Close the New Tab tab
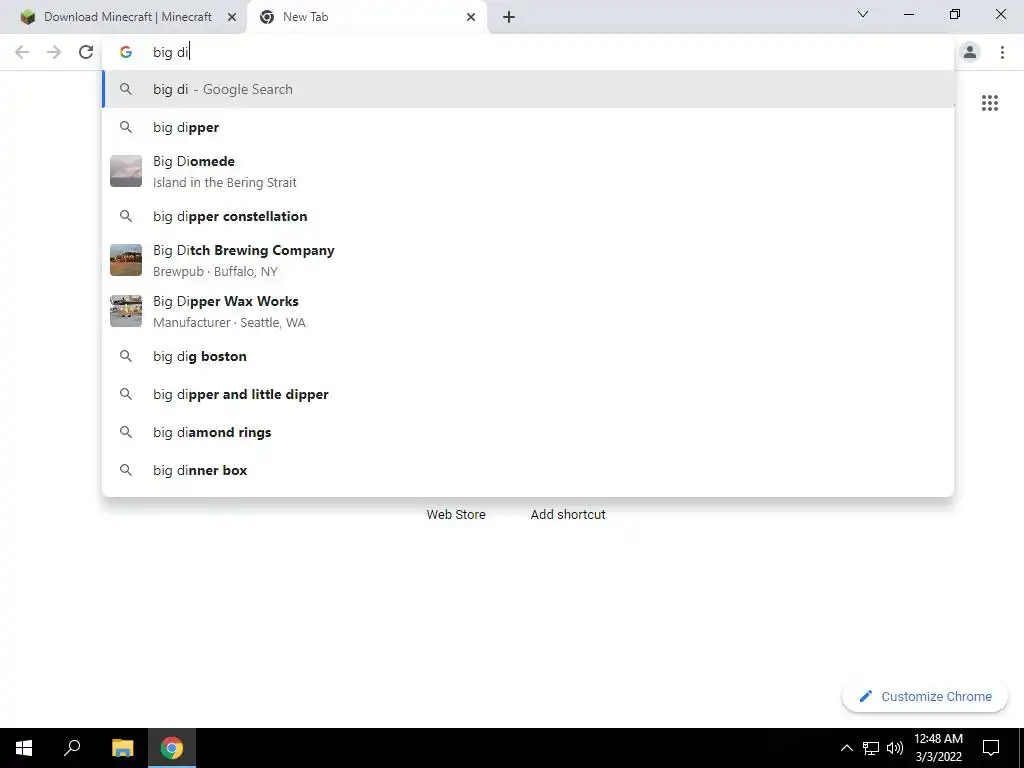Screen dimensions: 1024x768 [471, 17]
